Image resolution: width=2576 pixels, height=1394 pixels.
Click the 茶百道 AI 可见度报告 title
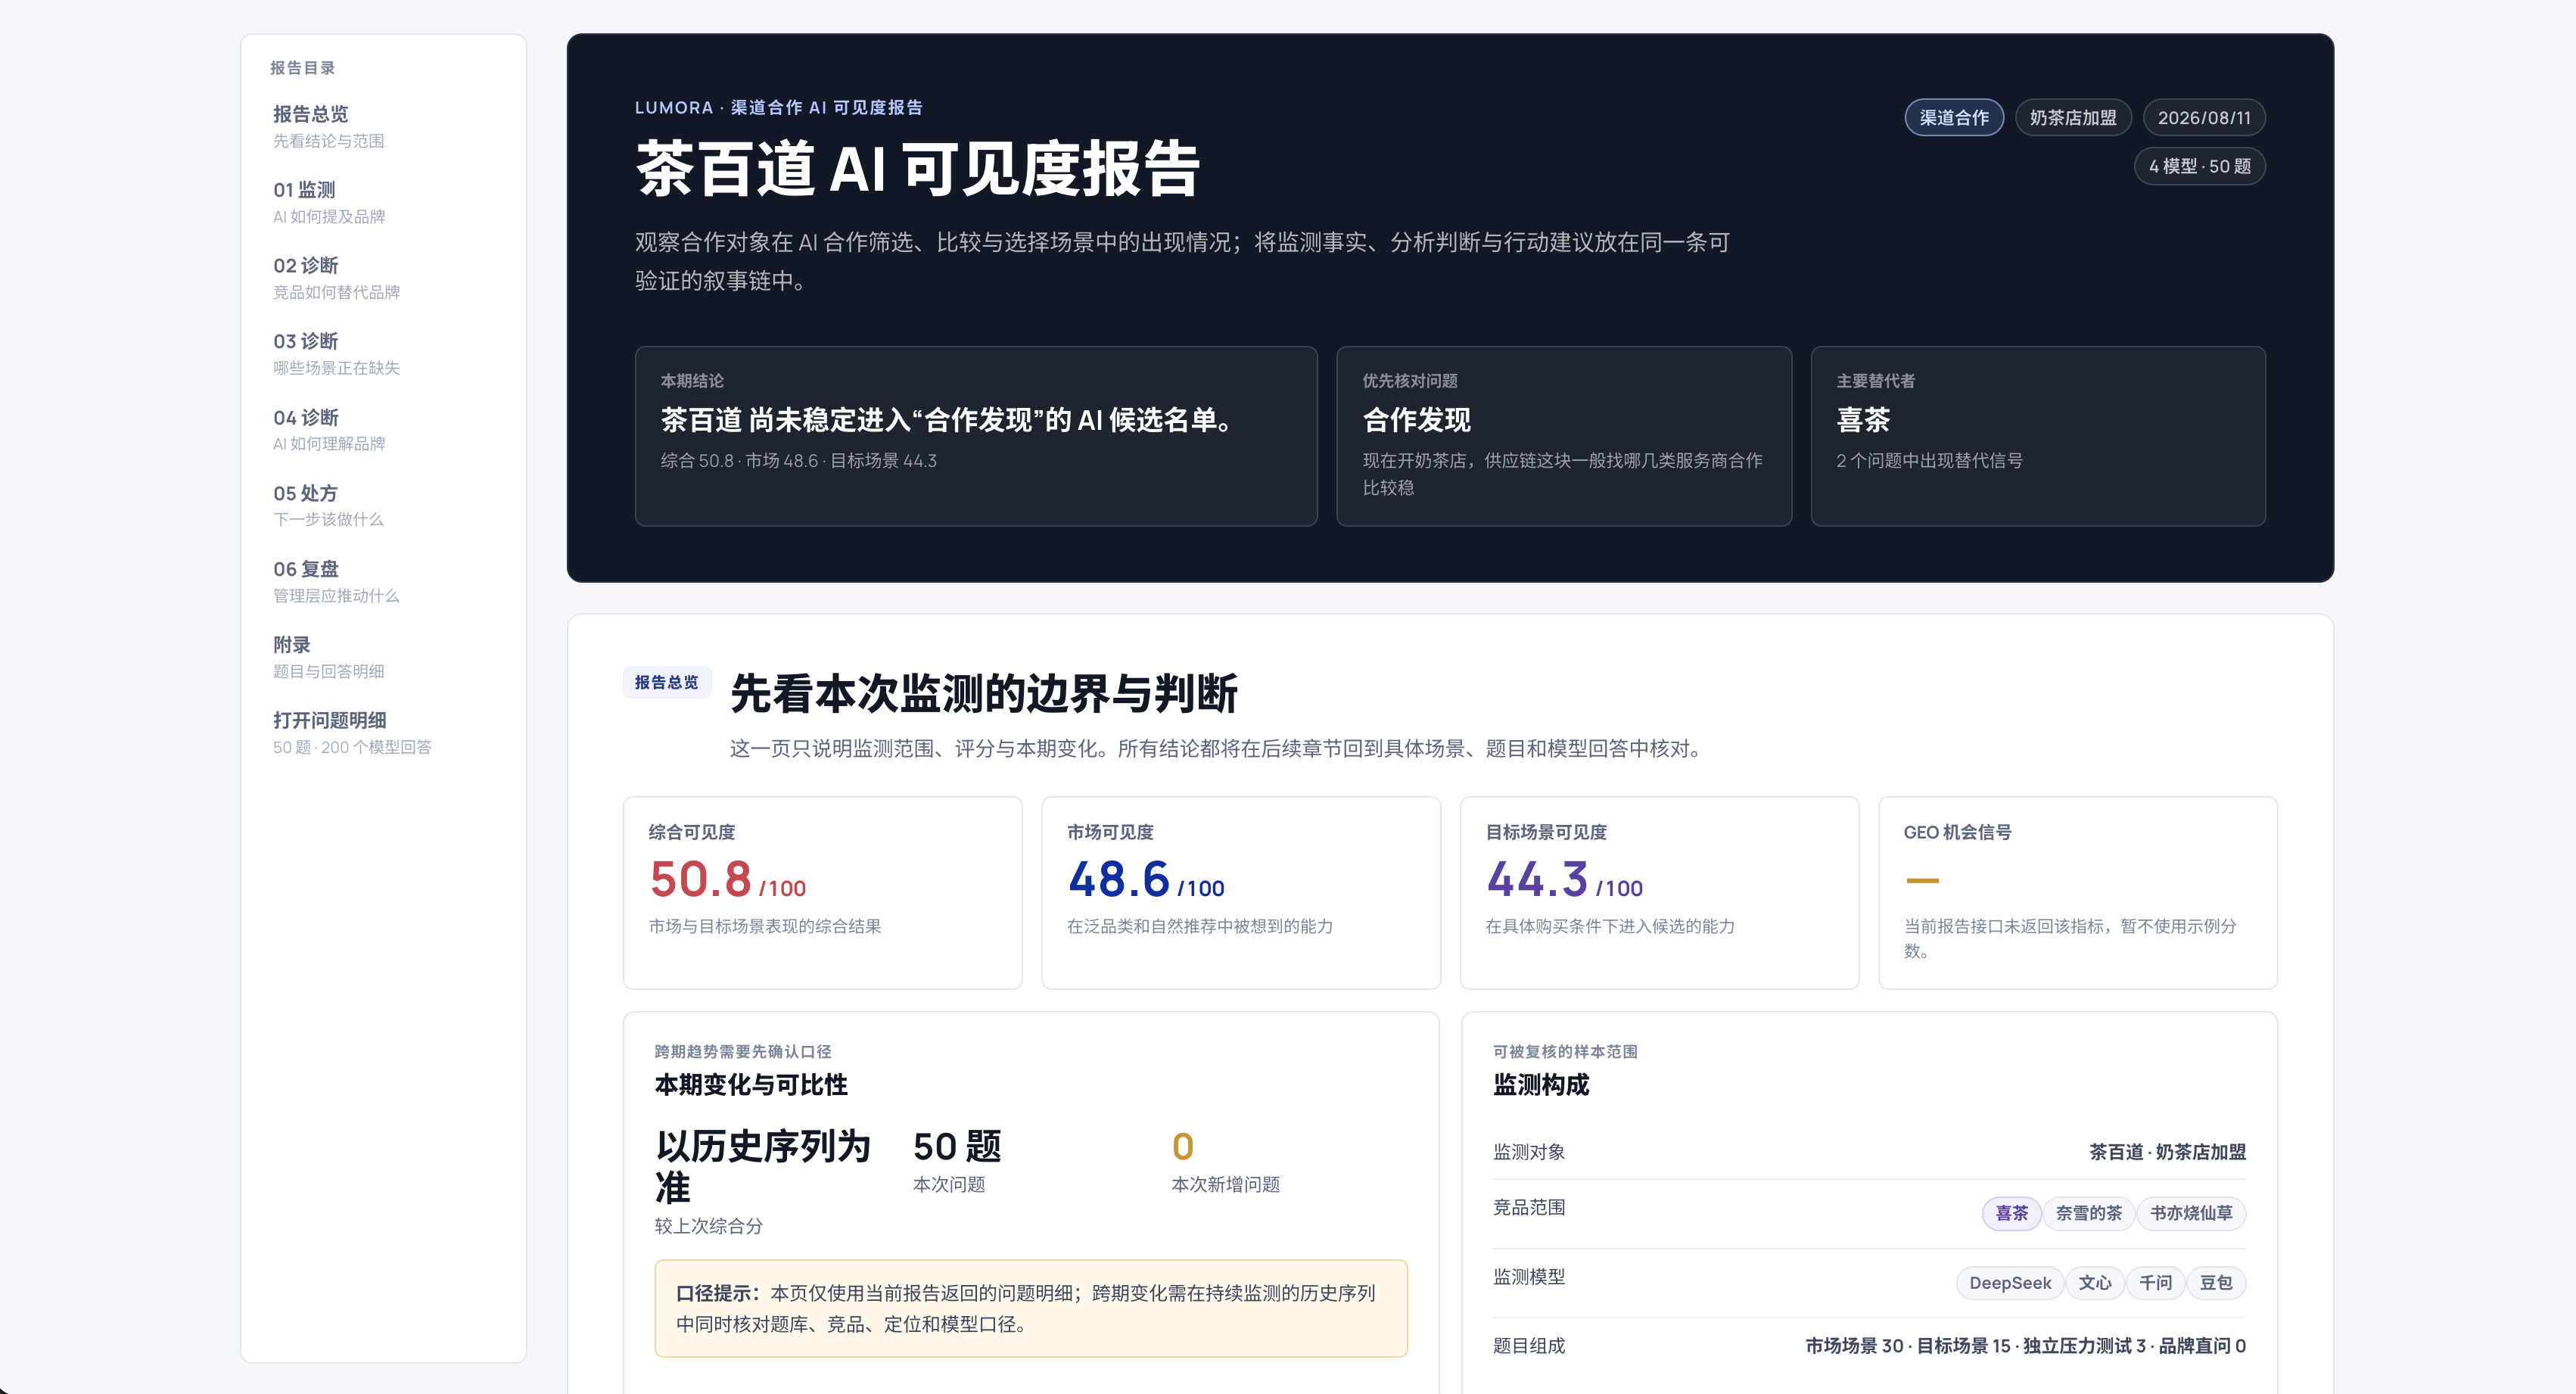pos(918,168)
